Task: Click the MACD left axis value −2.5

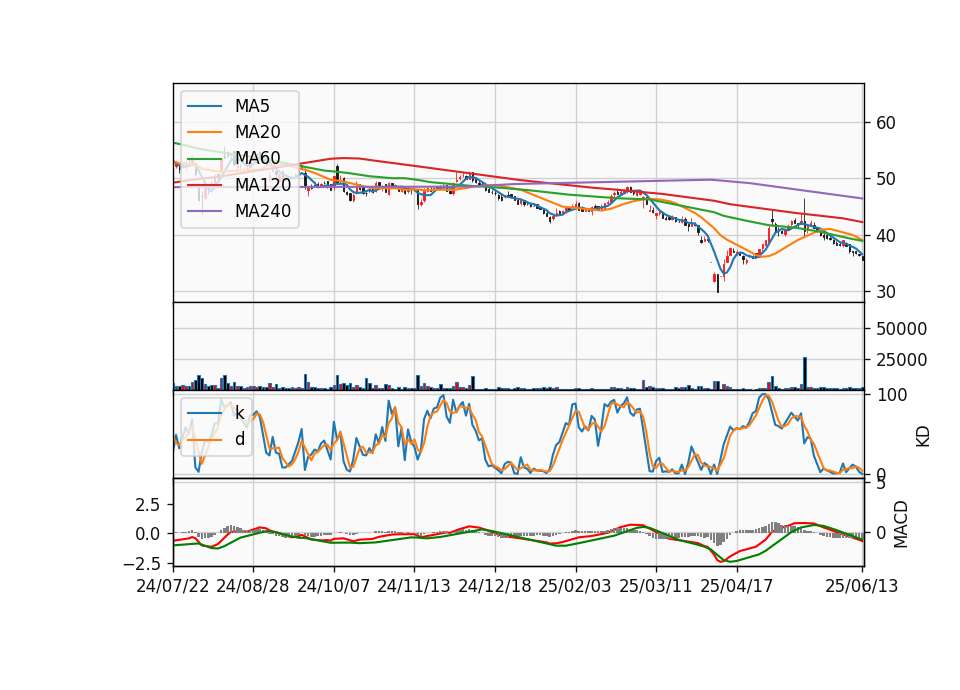Action: (x=142, y=563)
